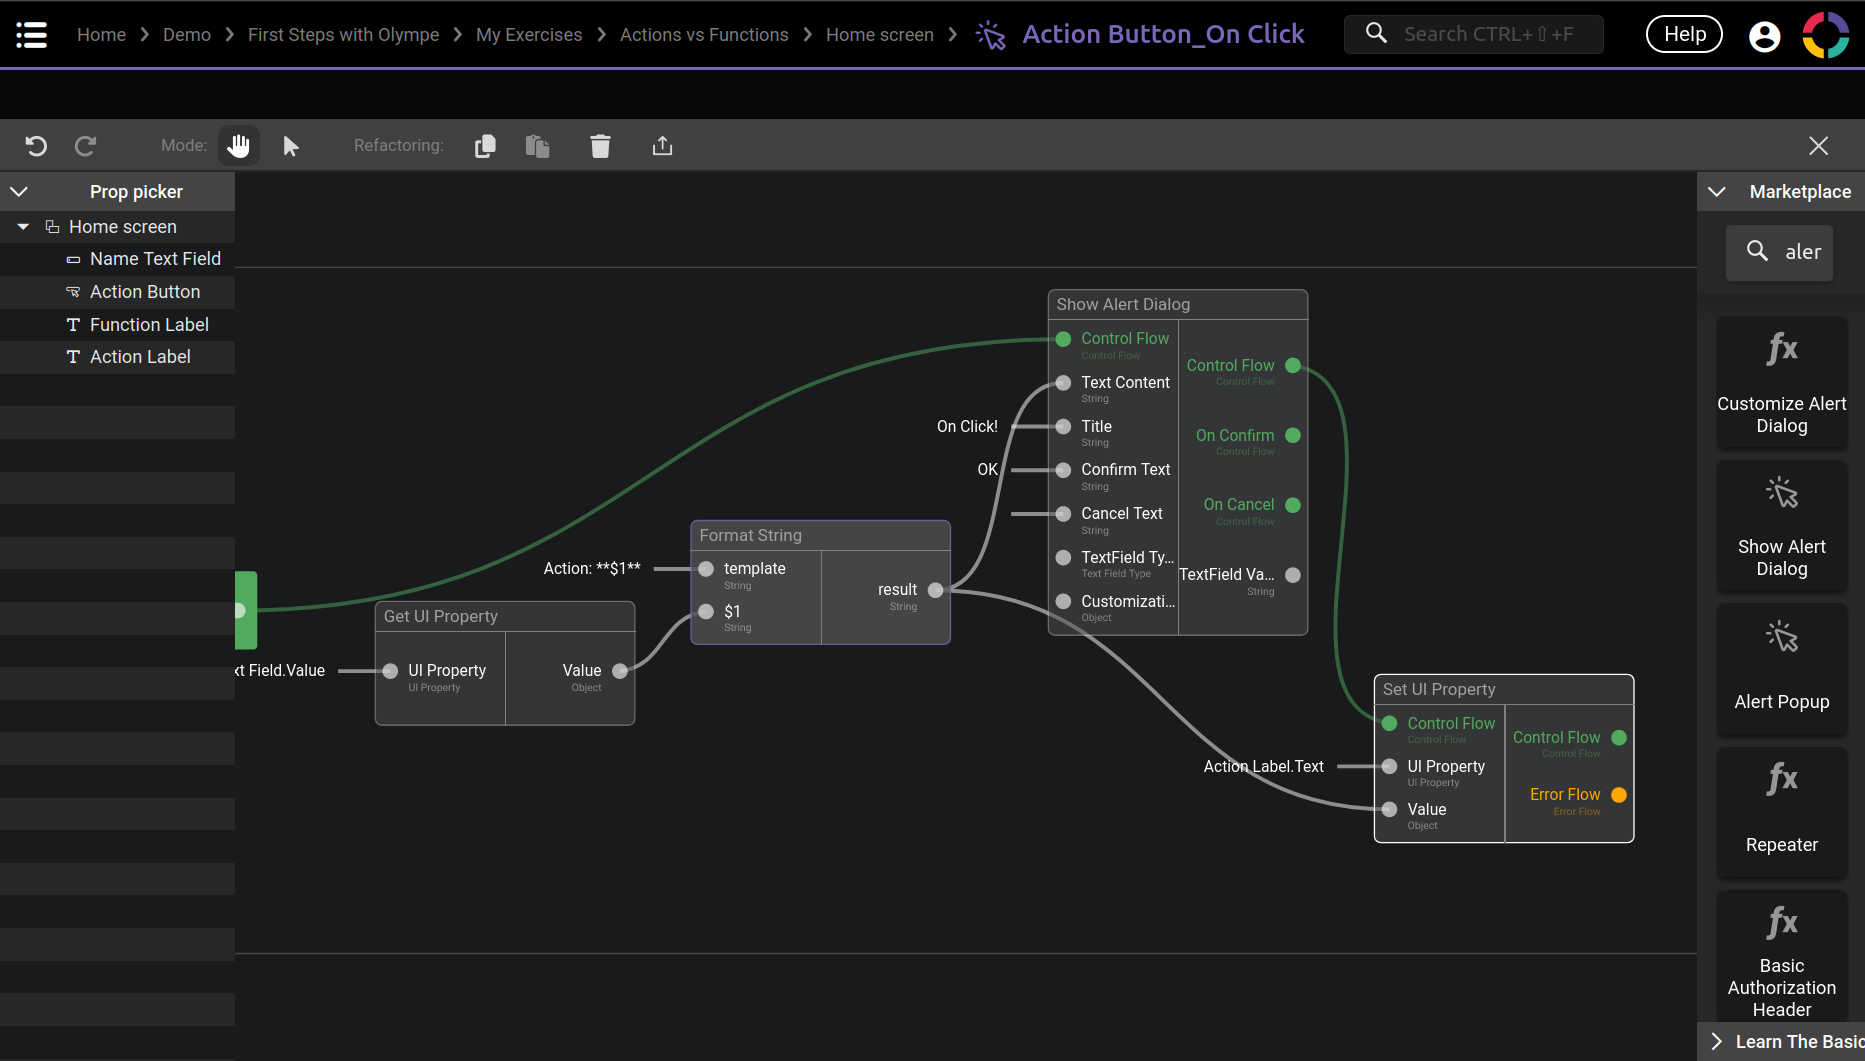Image resolution: width=1865 pixels, height=1061 pixels.
Task: Click the redo arrow icon
Action: tap(86, 146)
